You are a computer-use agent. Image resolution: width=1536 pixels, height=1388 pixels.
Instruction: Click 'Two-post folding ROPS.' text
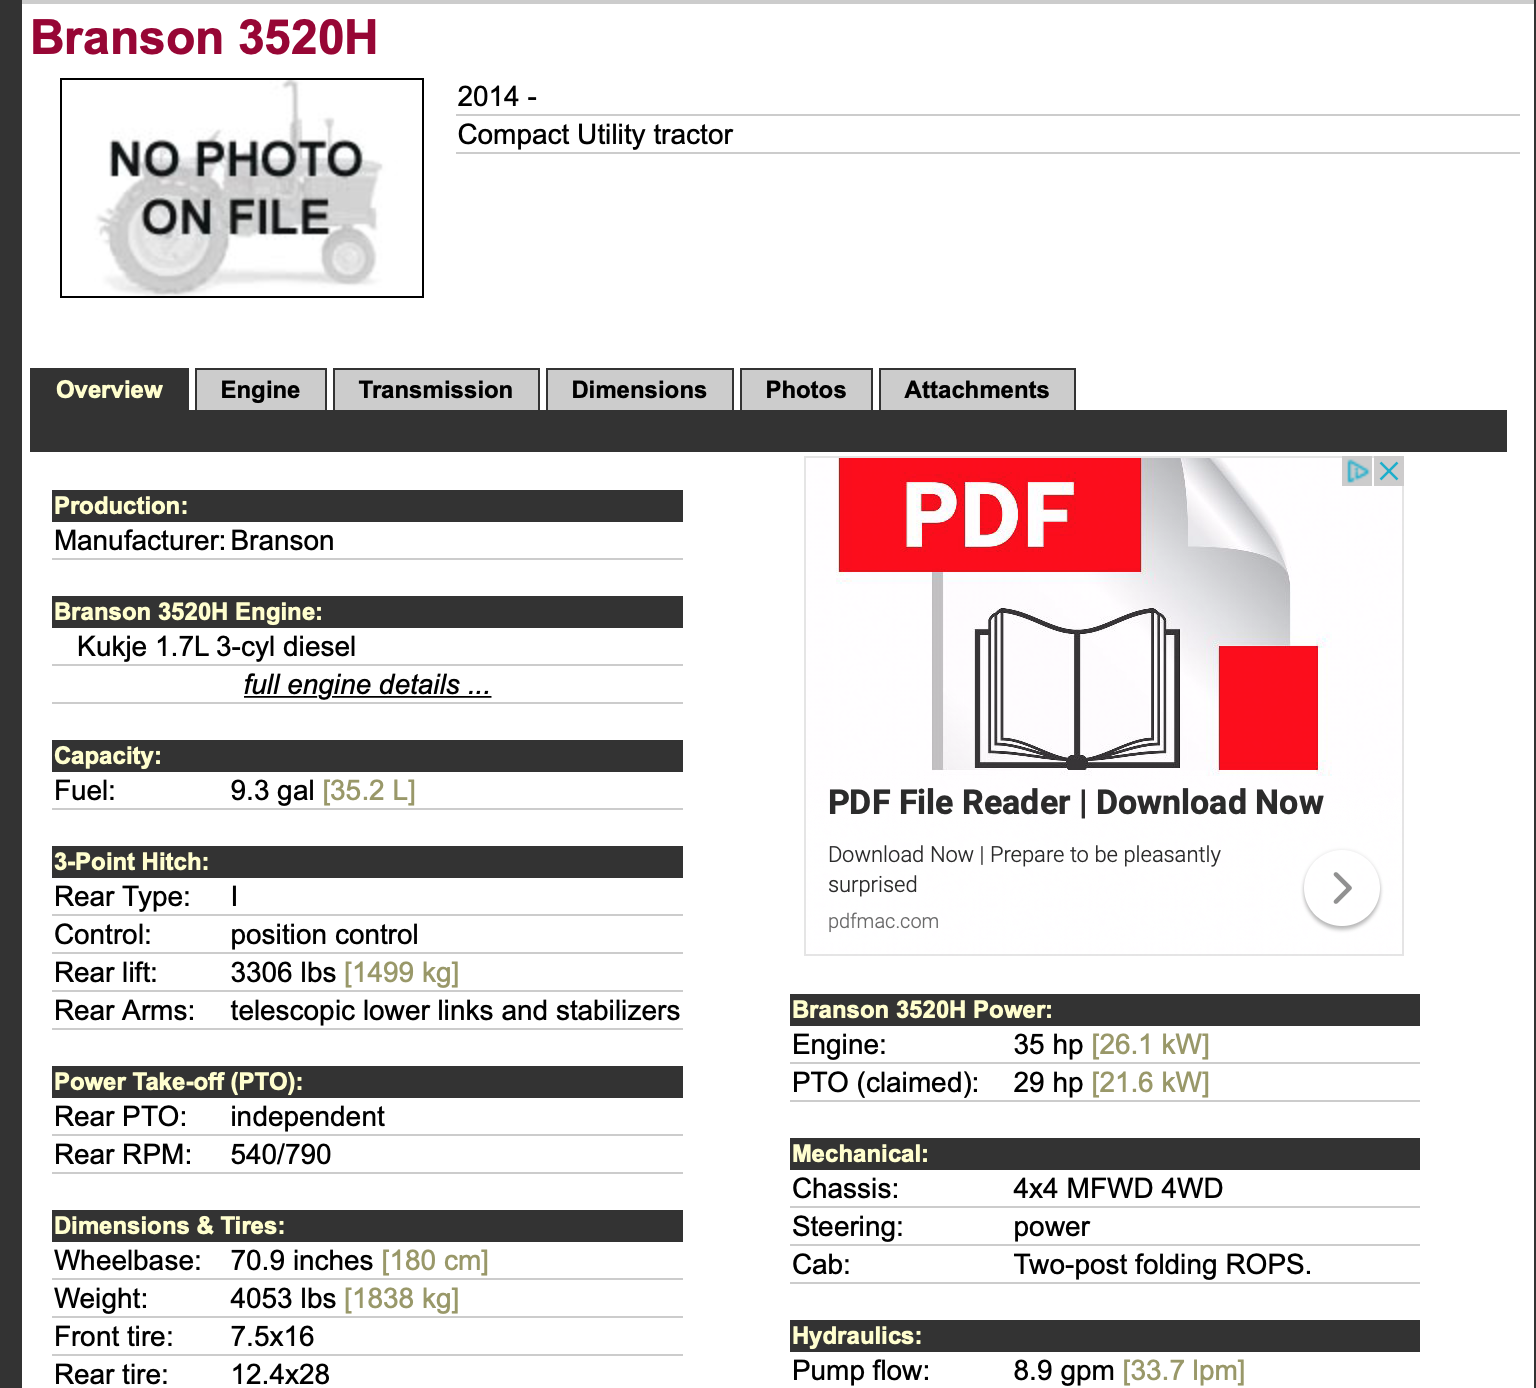[x=1162, y=1265]
